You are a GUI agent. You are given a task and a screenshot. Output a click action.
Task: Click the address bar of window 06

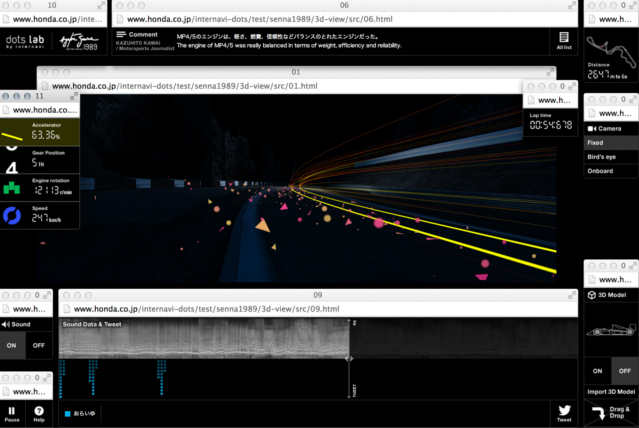pos(345,19)
